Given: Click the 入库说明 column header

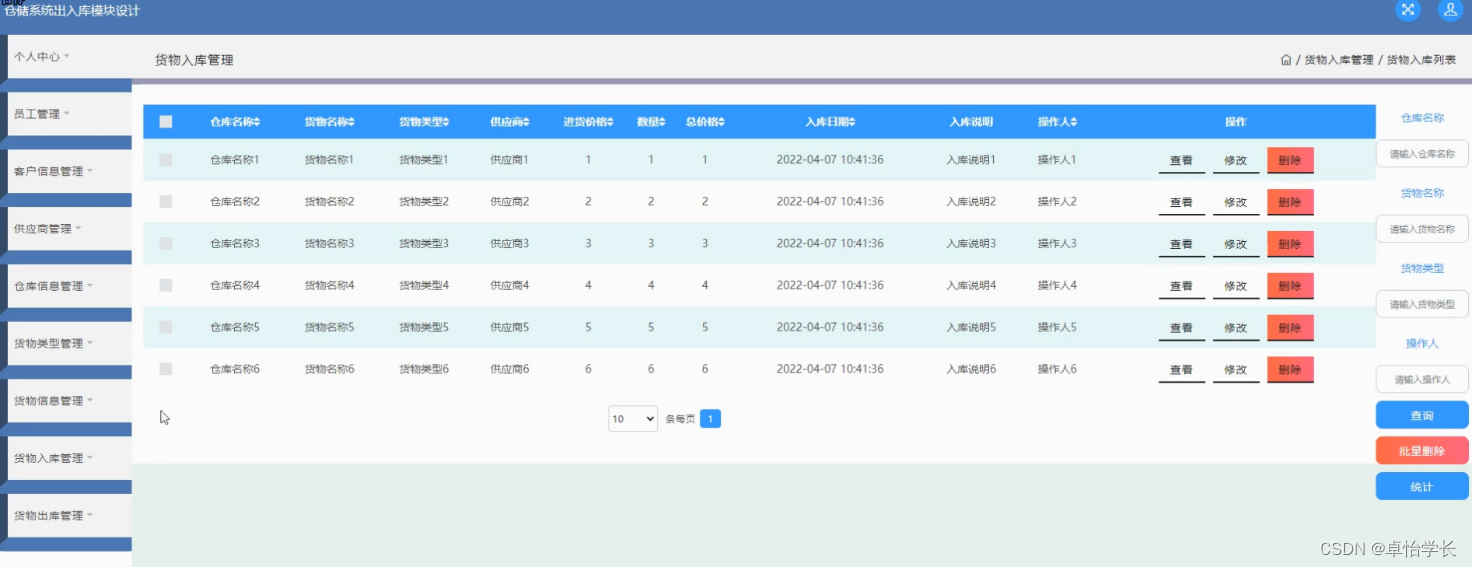Looking at the screenshot, I should coord(971,122).
